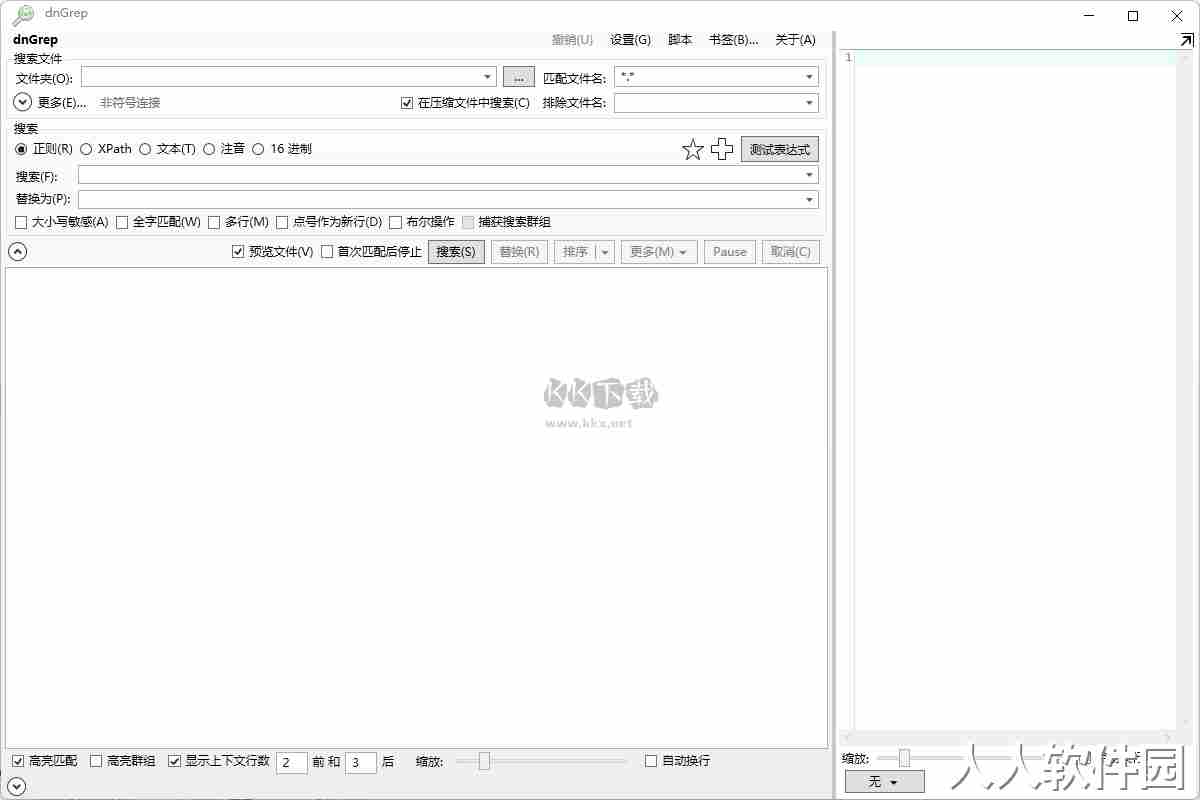Viewport: 1200px width, 800px height.
Task: Open the 搜索(F) history dropdown arrow
Action: click(809, 175)
